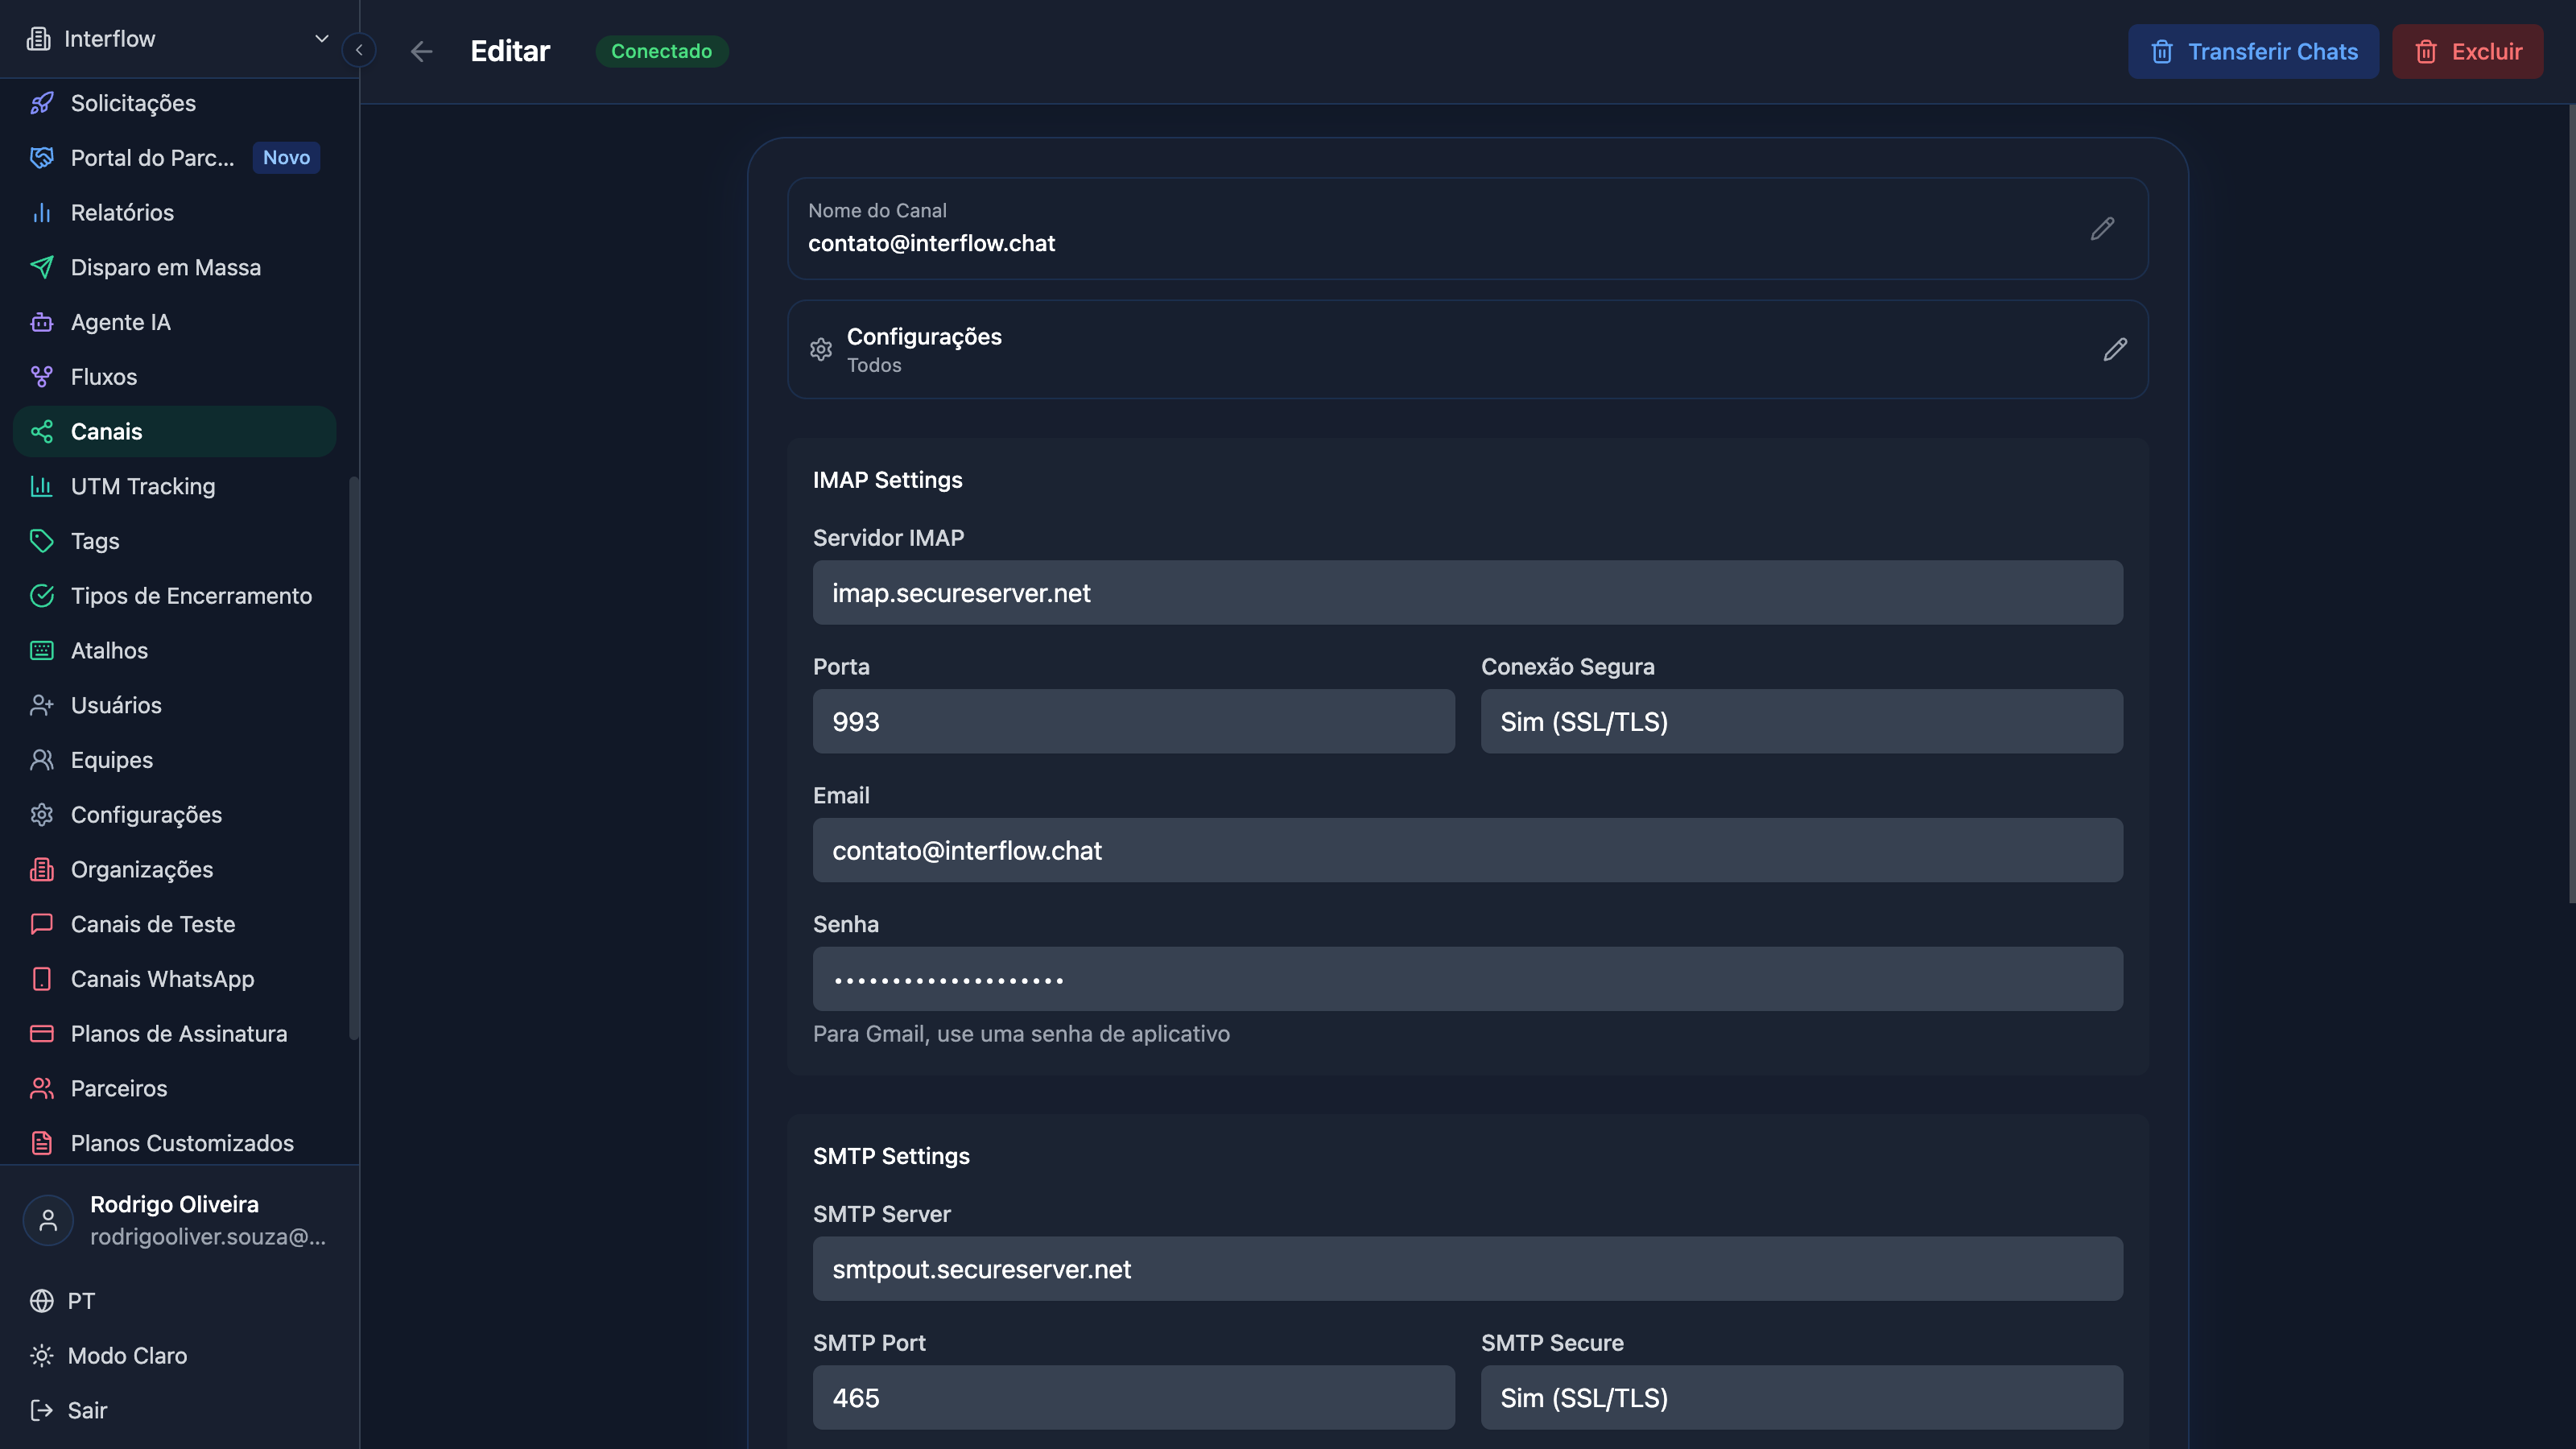This screenshot has width=2576, height=1449.
Task: Click the Transferir Chats button
Action: coord(2253,51)
